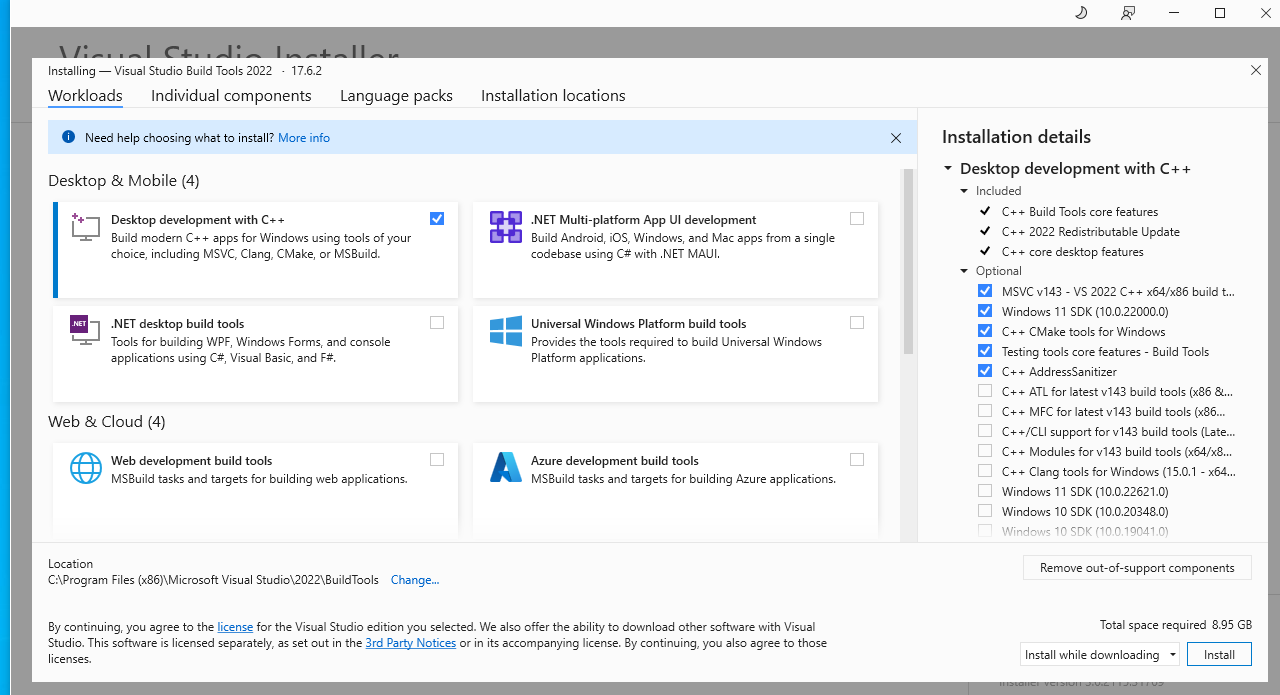Click the workloads list vertical scrollbar

[908, 262]
